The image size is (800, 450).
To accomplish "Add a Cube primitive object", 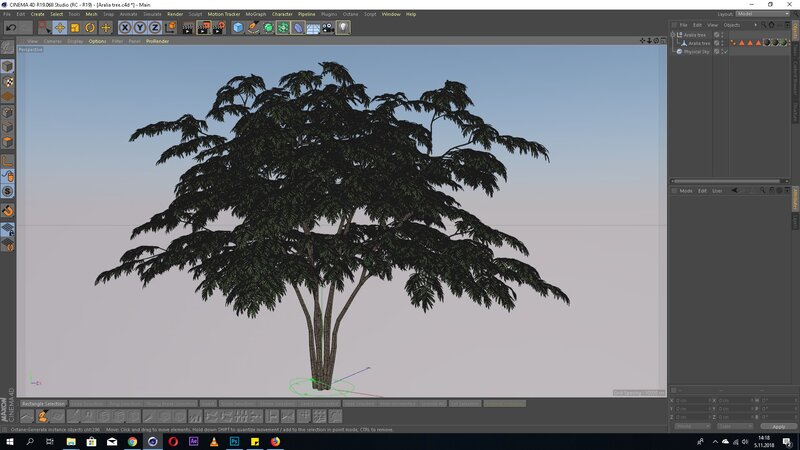I will tap(238, 28).
